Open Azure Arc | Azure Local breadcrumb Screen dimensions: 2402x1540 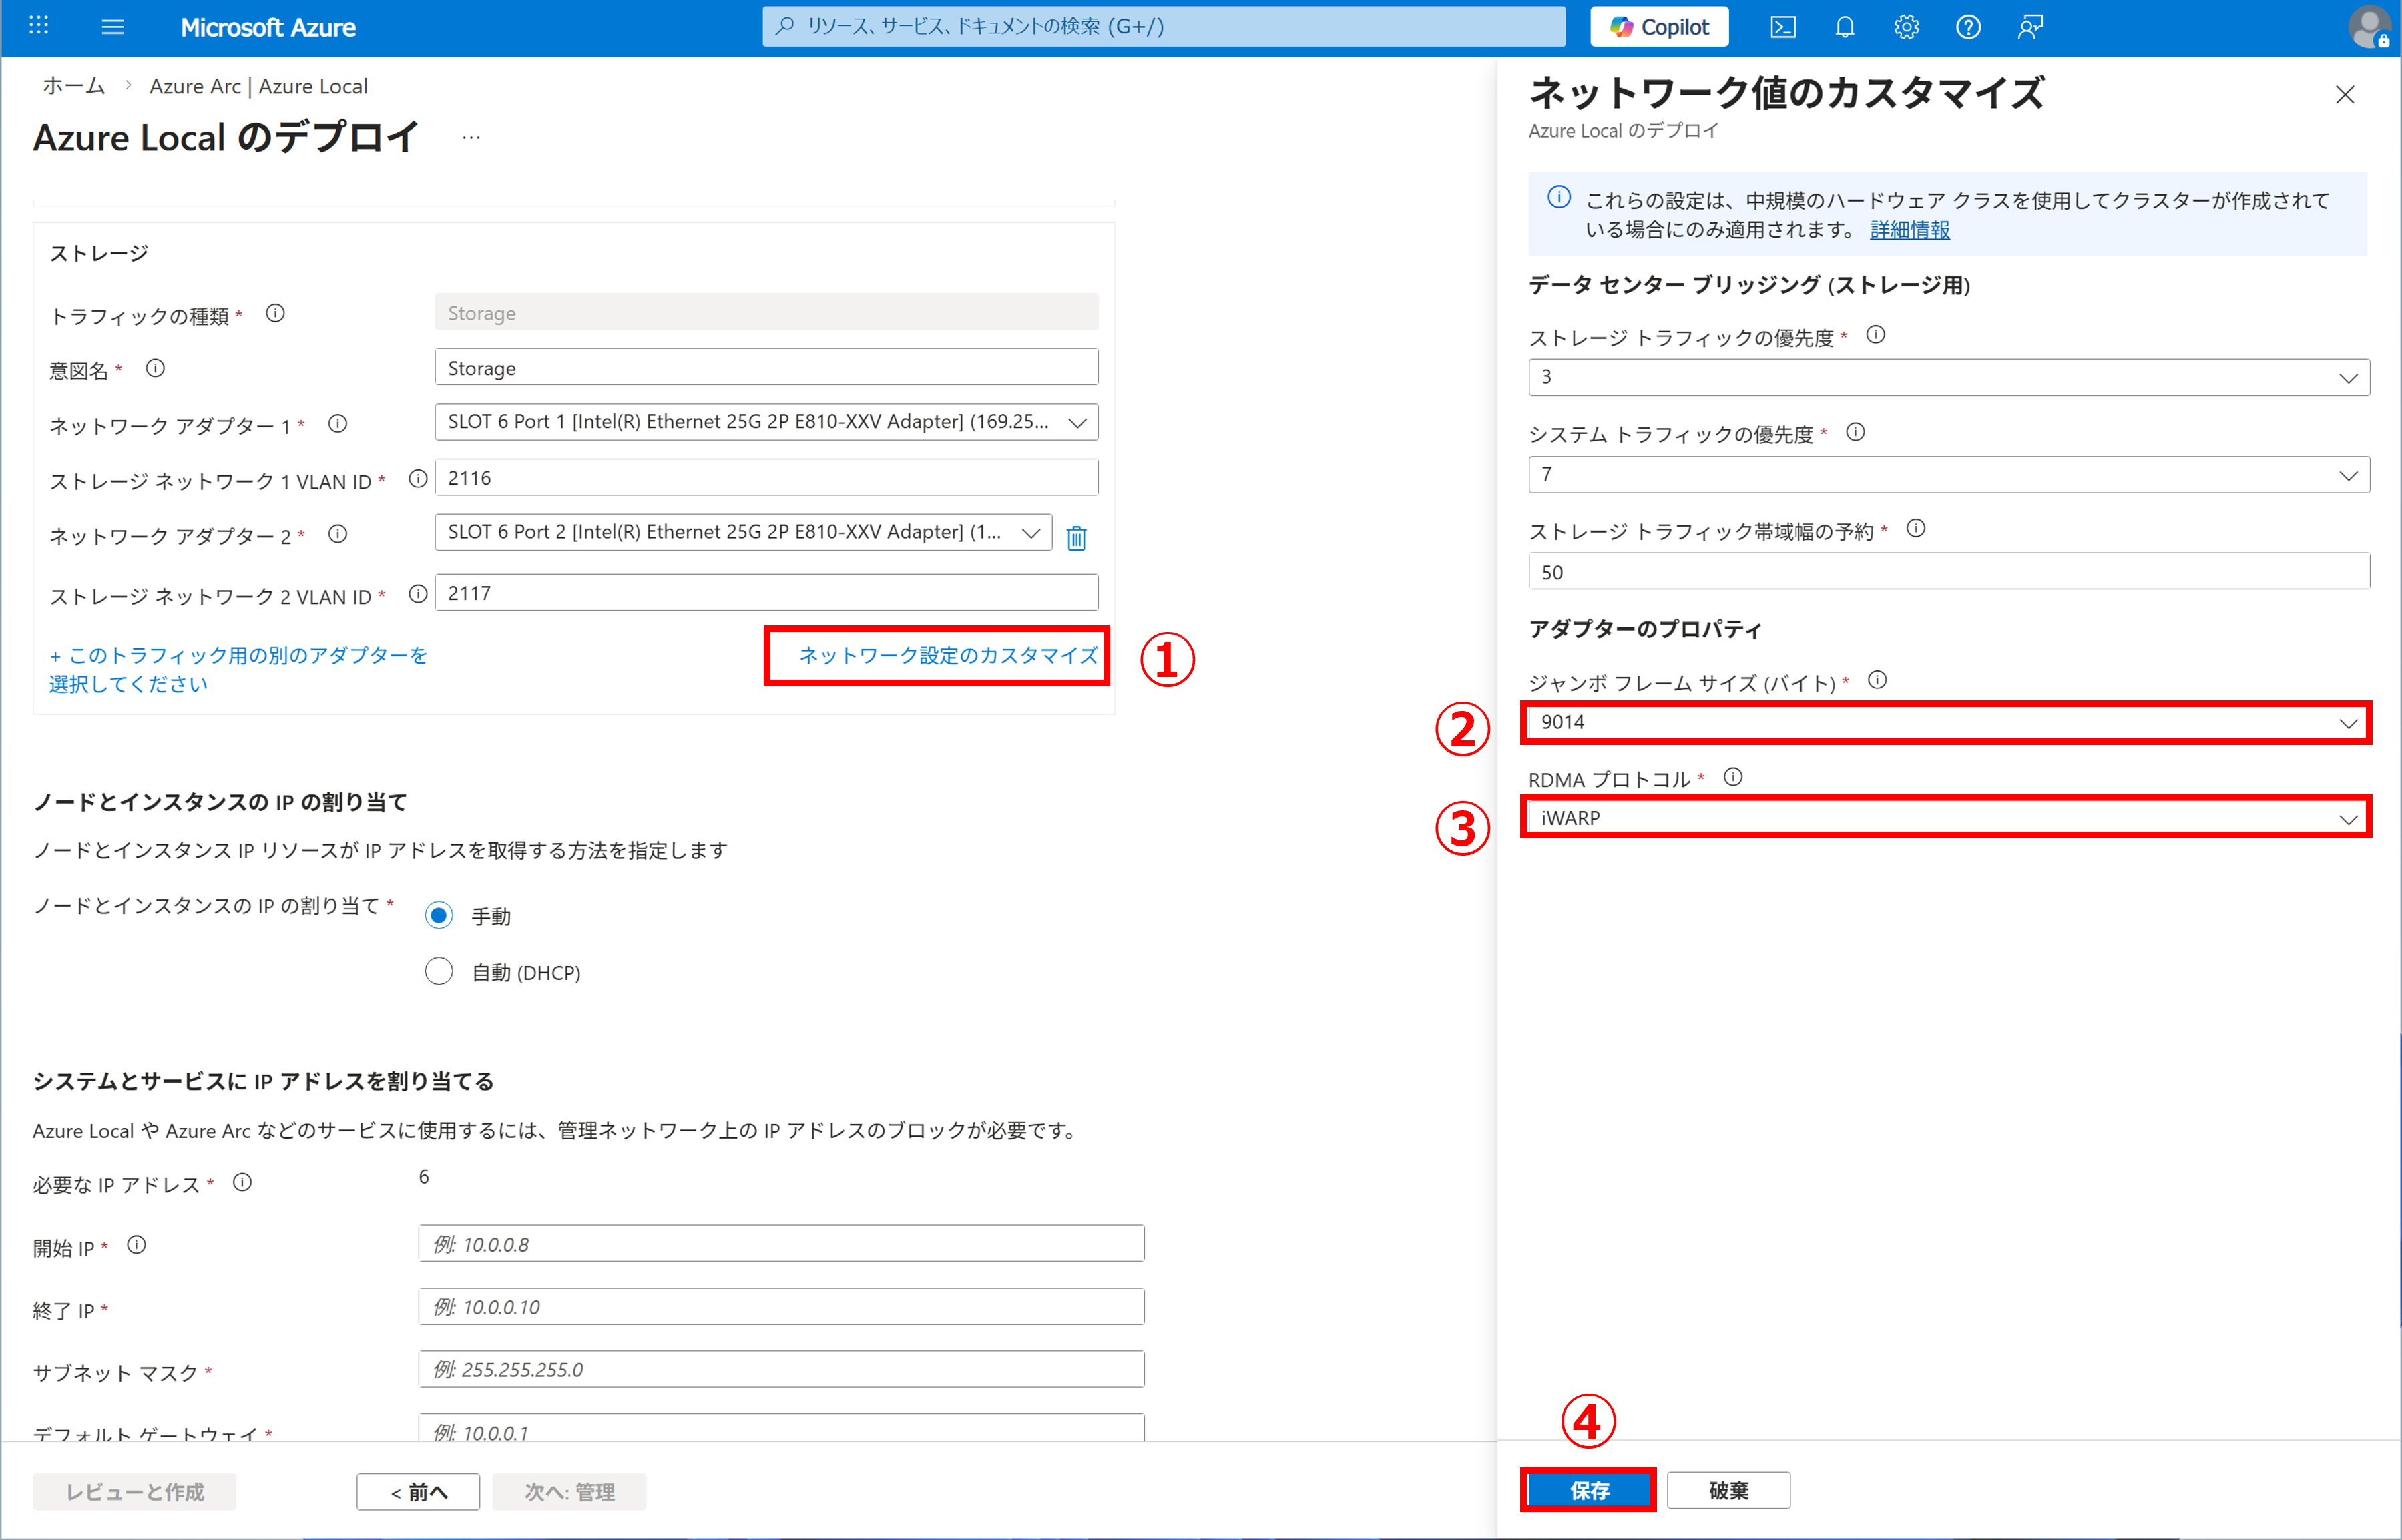258,86
